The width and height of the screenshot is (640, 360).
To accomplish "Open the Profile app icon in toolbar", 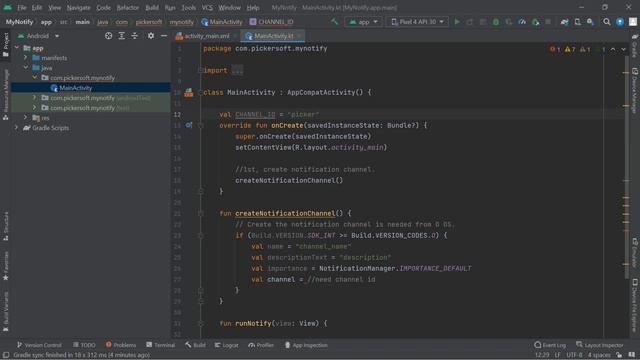I will point(522,22).
